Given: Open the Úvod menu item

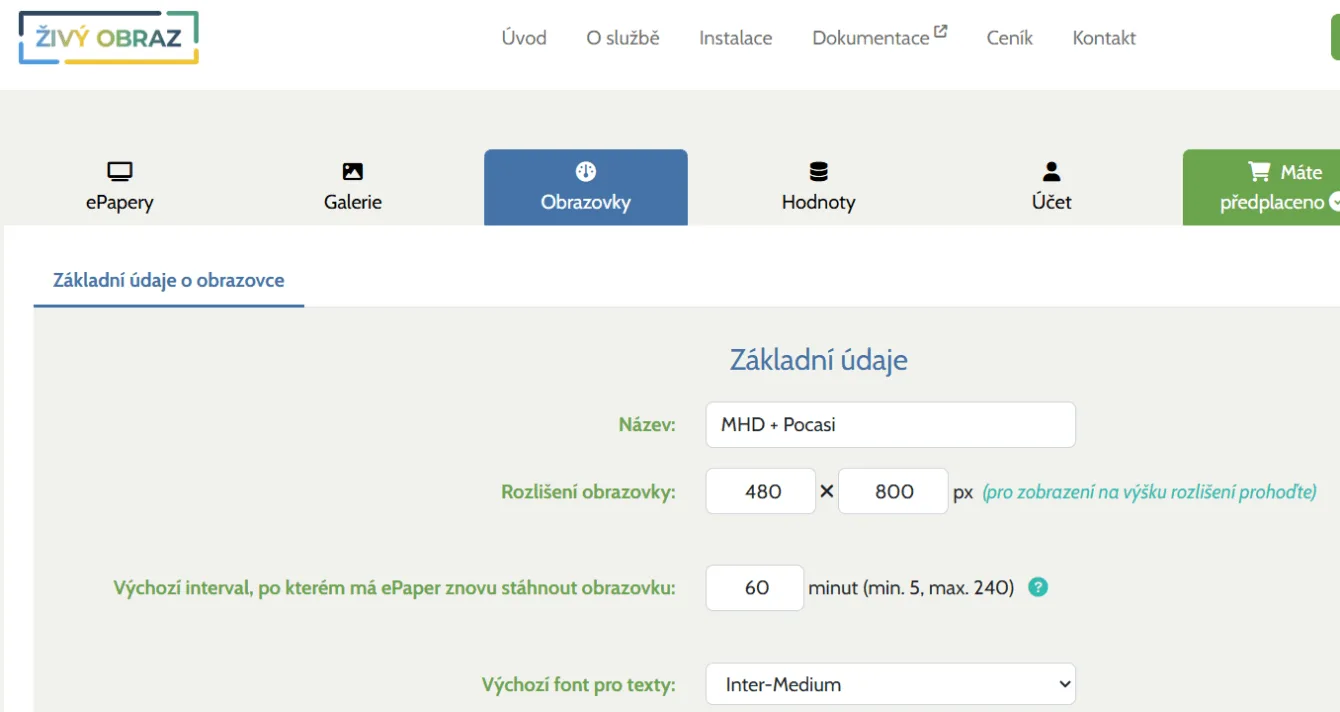Looking at the screenshot, I should [x=524, y=37].
